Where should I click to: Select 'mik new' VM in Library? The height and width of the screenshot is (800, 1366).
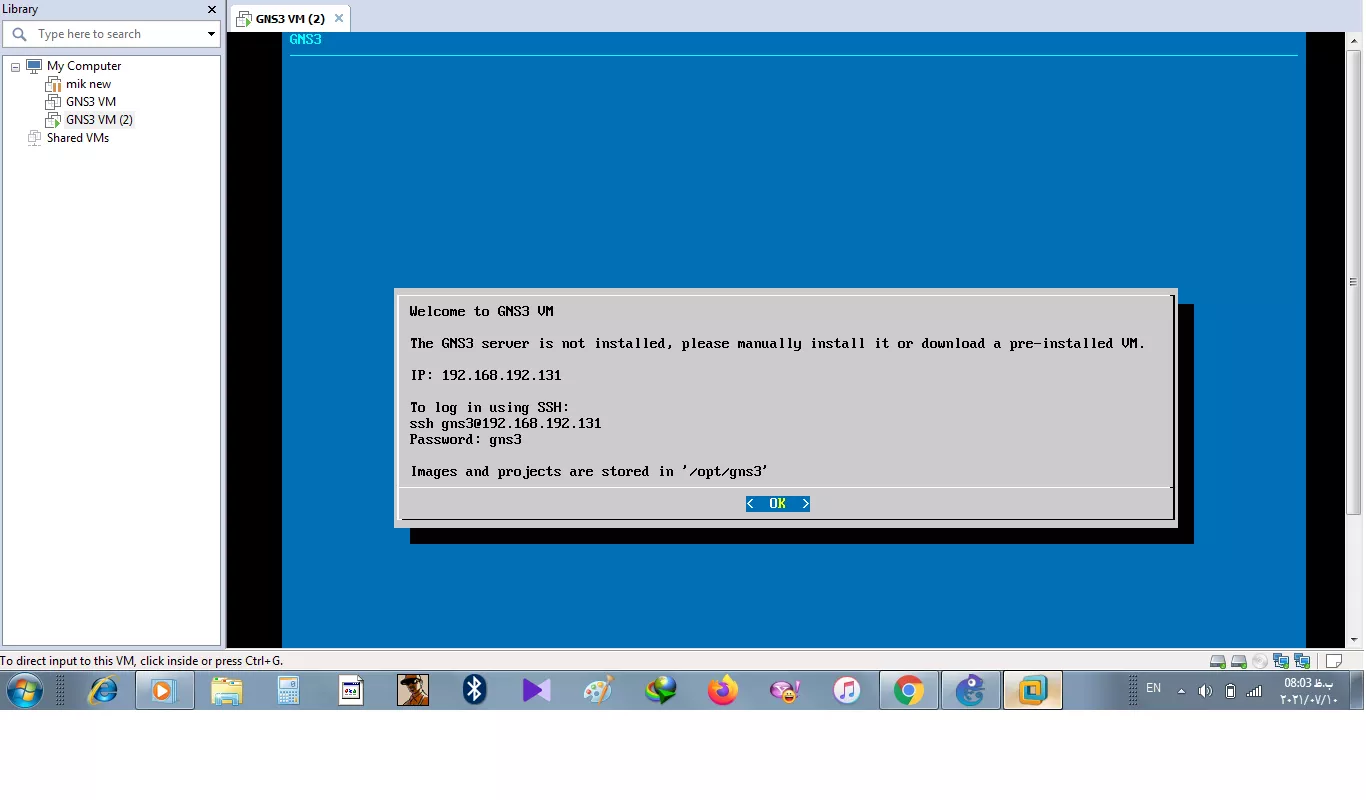(x=89, y=84)
